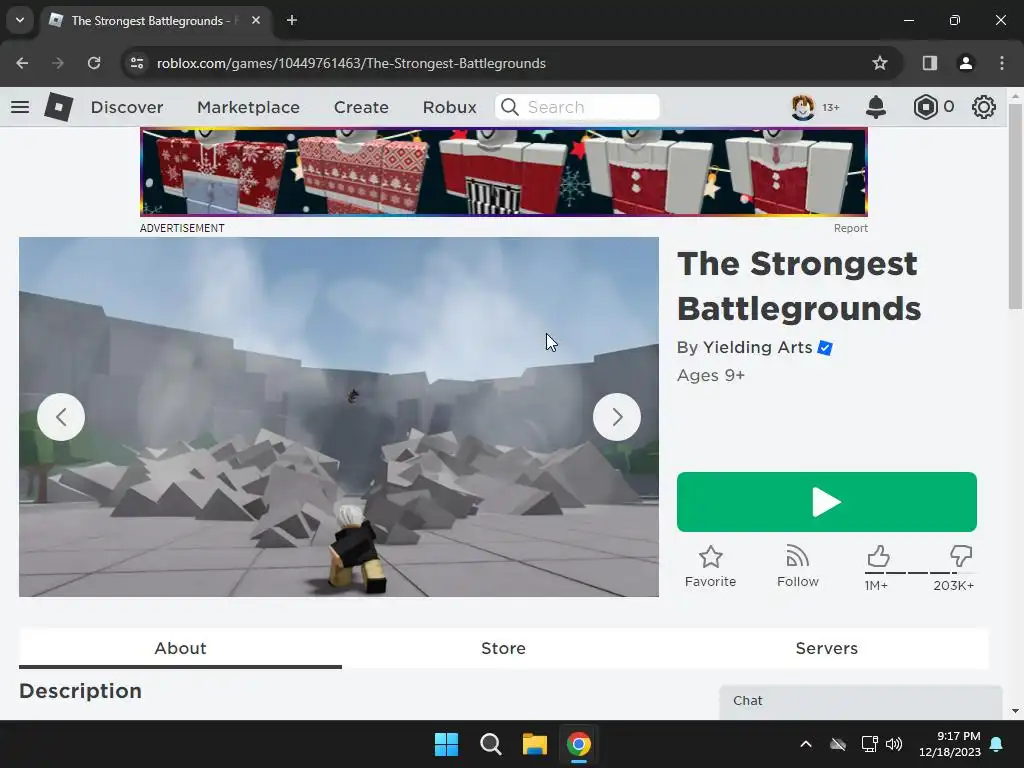The height and width of the screenshot is (768, 1024).
Task: Open the Marketplace page
Action: pyautogui.click(x=248, y=107)
